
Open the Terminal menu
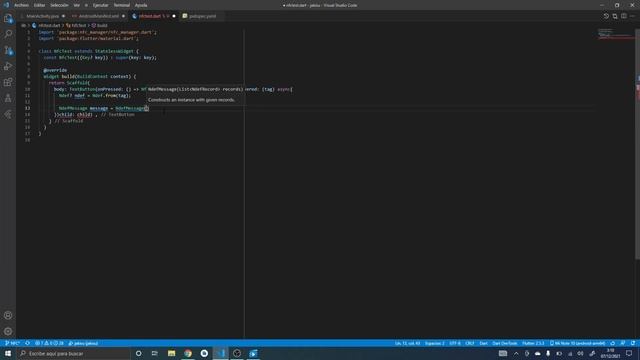click(122, 5)
